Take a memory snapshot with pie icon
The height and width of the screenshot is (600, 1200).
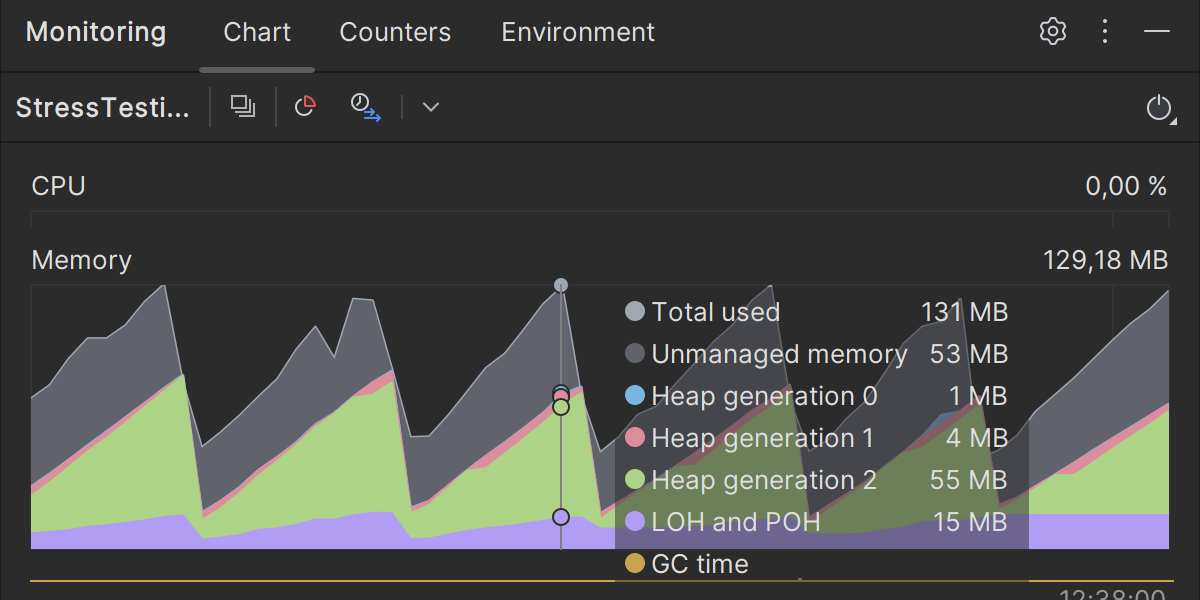coord(305,106)
